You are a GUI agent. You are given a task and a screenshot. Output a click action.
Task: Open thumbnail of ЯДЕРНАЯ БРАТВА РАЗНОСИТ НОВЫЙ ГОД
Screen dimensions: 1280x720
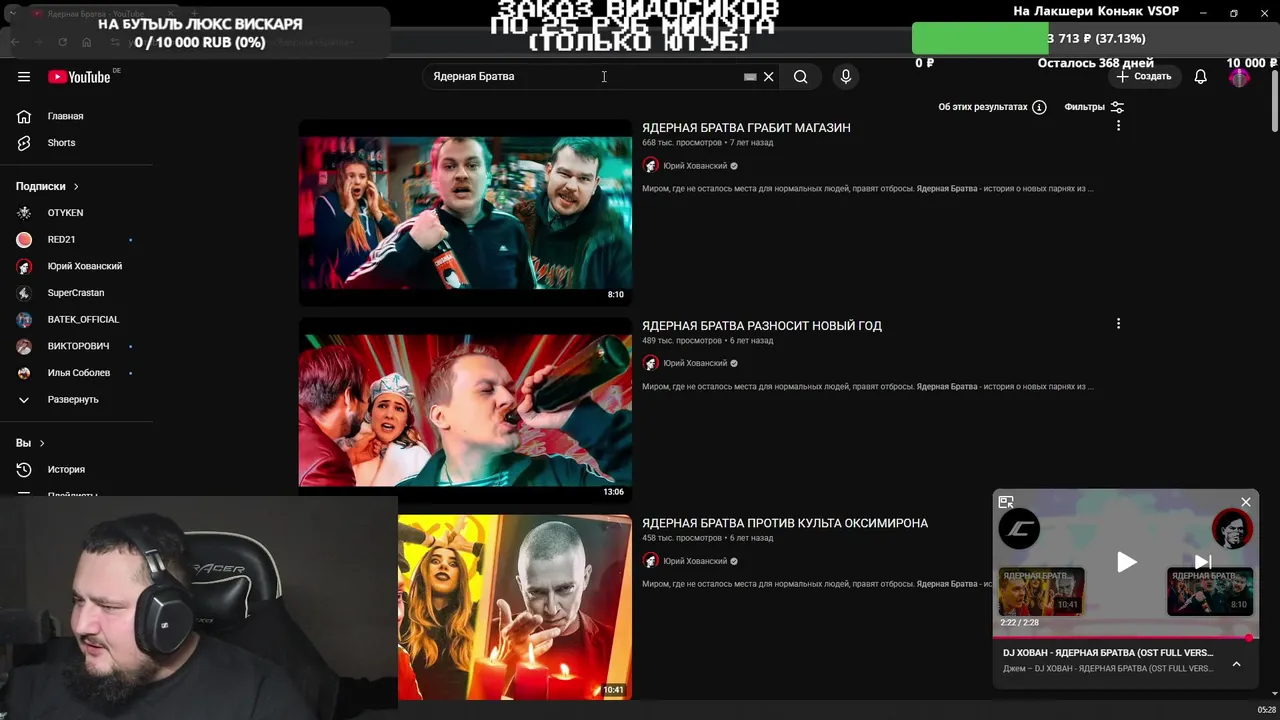pos(465,411)
